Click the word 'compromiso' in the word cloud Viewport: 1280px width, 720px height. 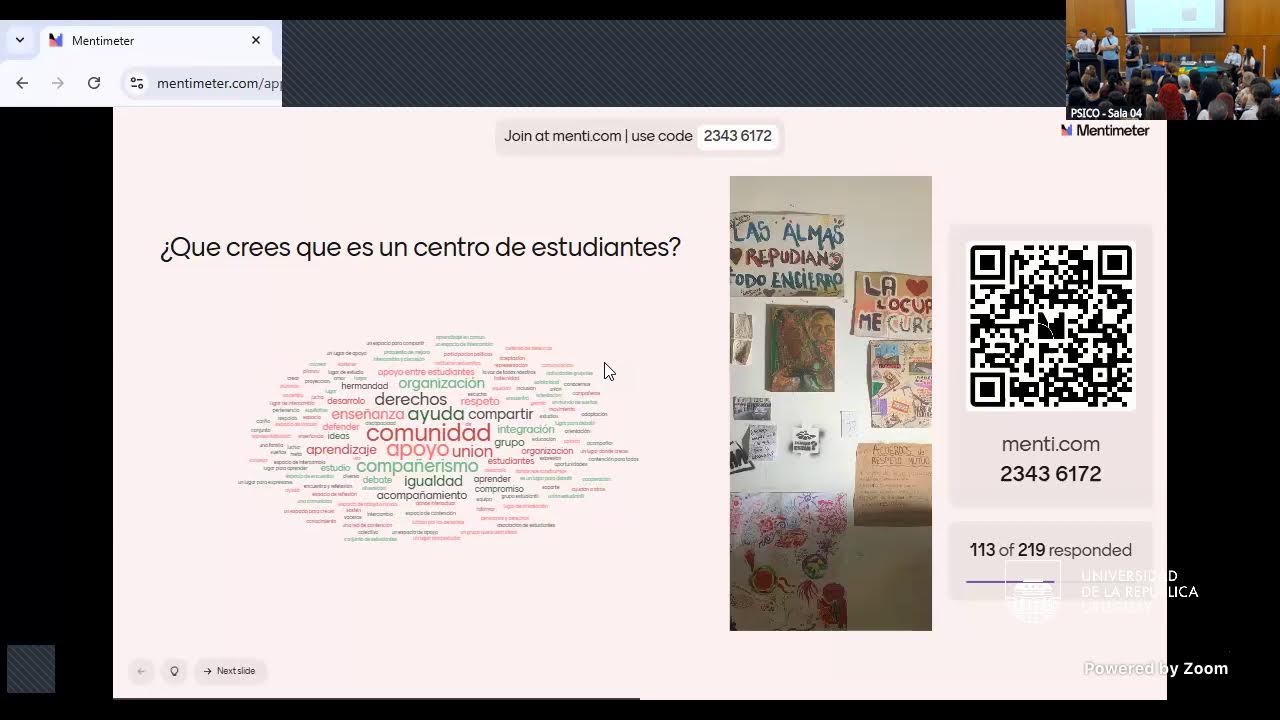499,489
